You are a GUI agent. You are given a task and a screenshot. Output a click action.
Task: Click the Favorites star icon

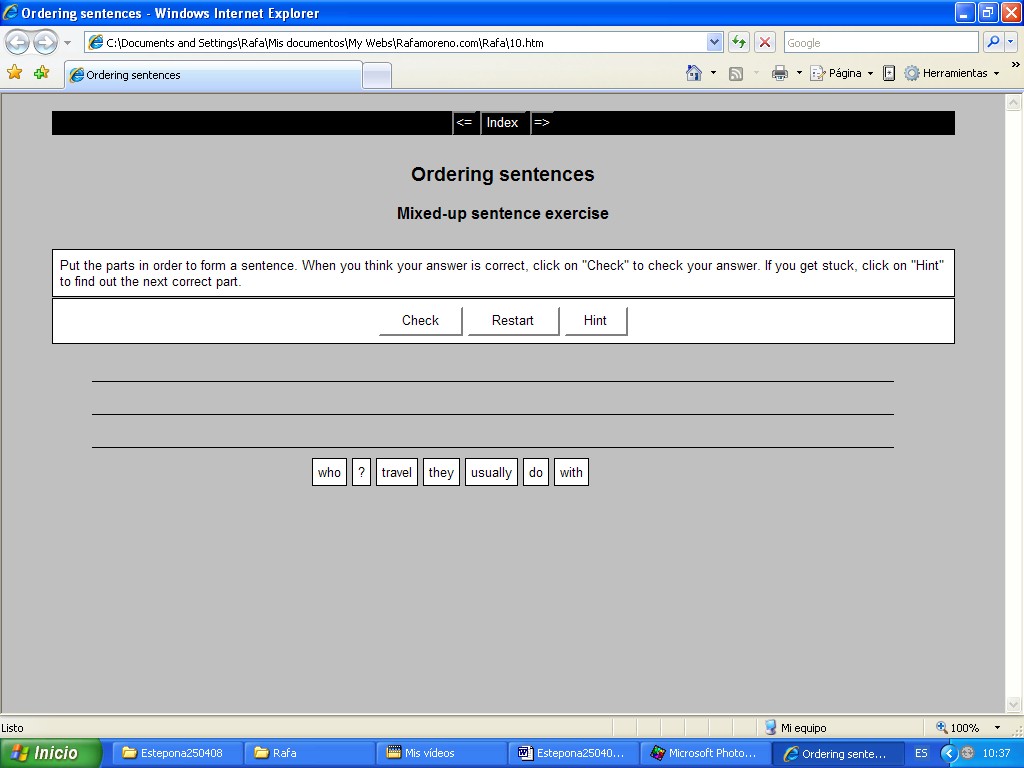(x=14, y=73)
